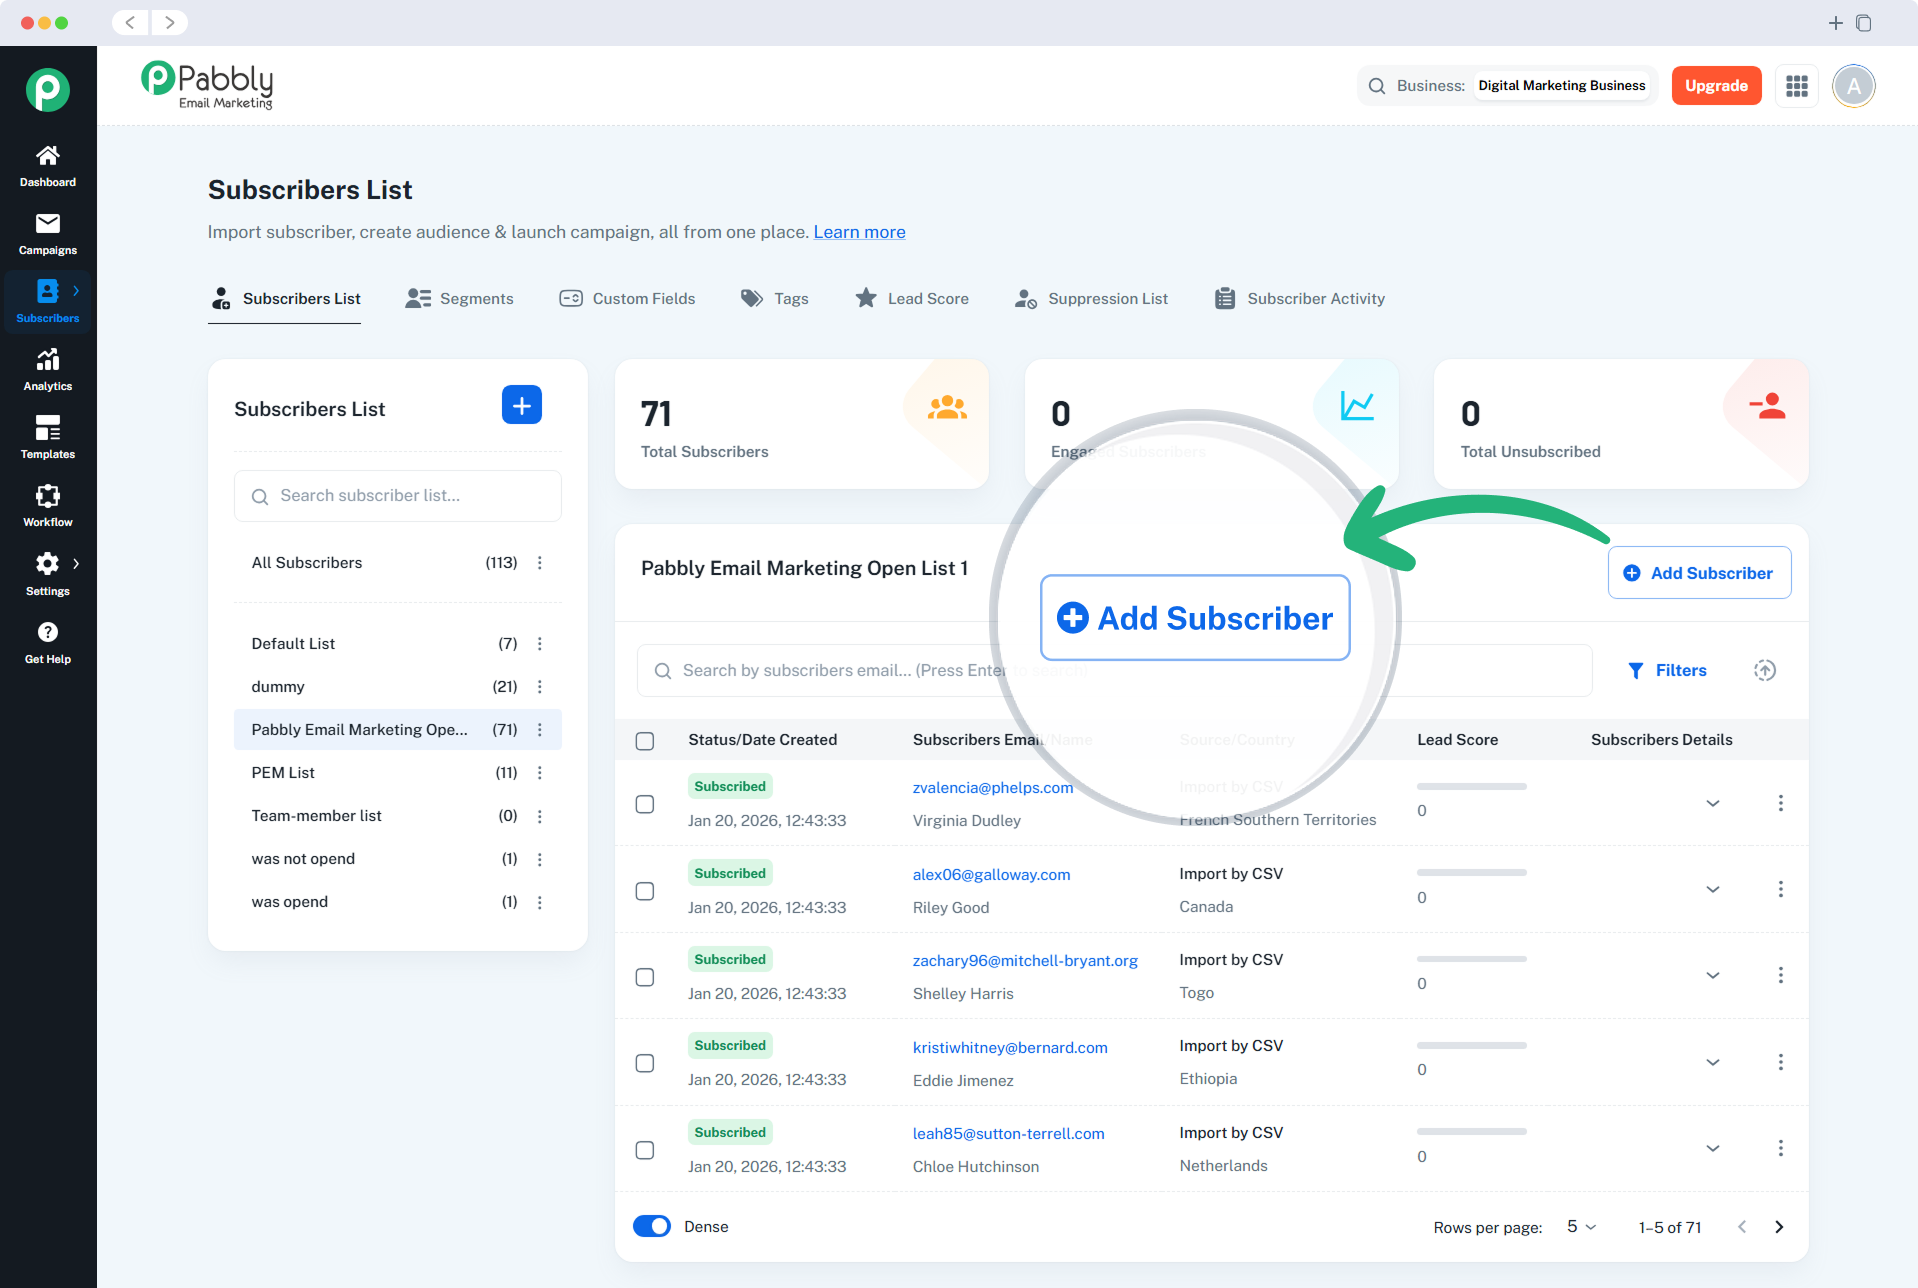1918x1288 pixels.
Task: Expand details for zachary96@mitchell-bryant.org row
Action: tap(1713, 975)
